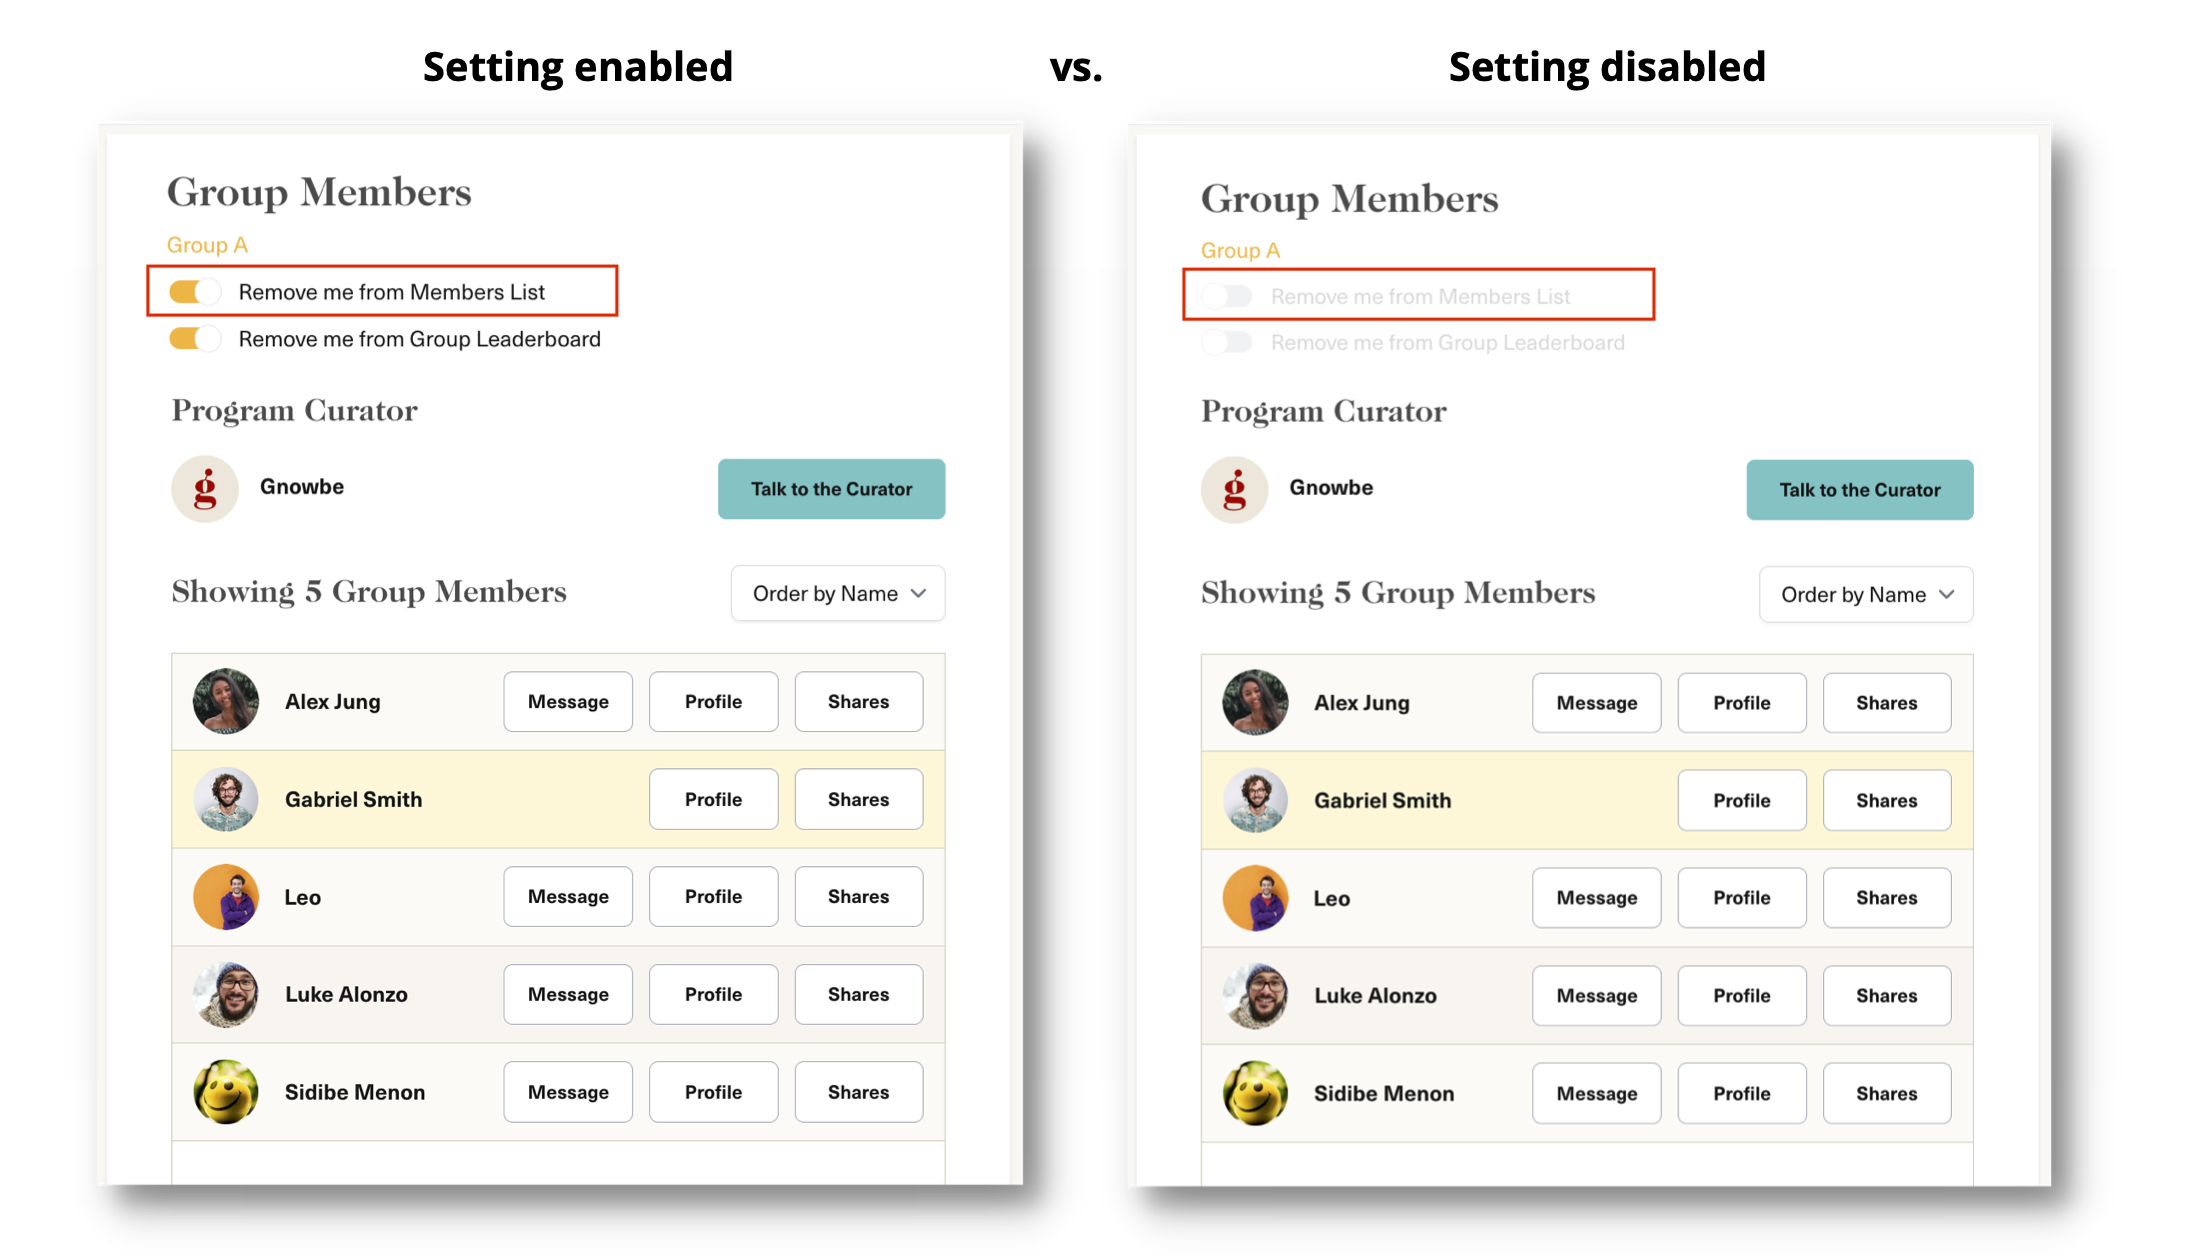Open Alex Jung's Profile in enabled panel
This screenshot has width=2187, height=1259.
713,702
